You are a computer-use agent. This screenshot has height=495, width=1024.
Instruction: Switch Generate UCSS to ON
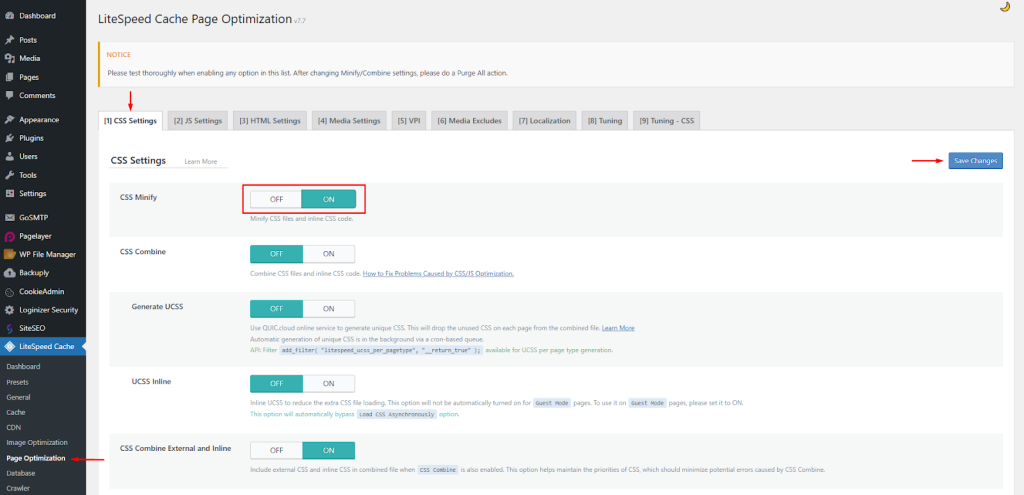[328, 308]
